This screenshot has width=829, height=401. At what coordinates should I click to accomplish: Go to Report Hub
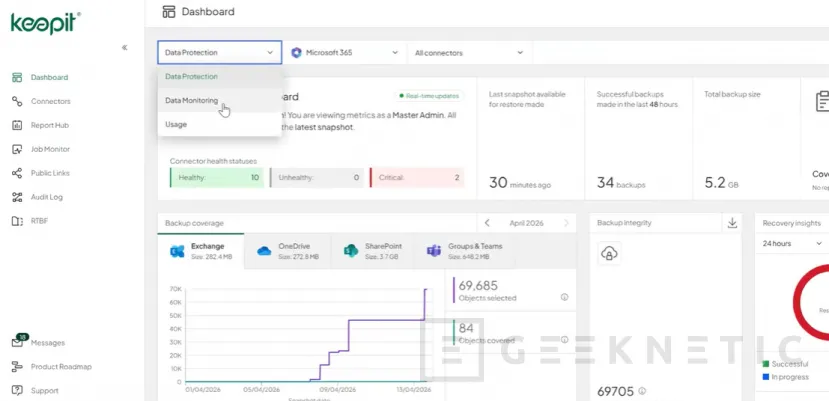click(x=40, y=125)
